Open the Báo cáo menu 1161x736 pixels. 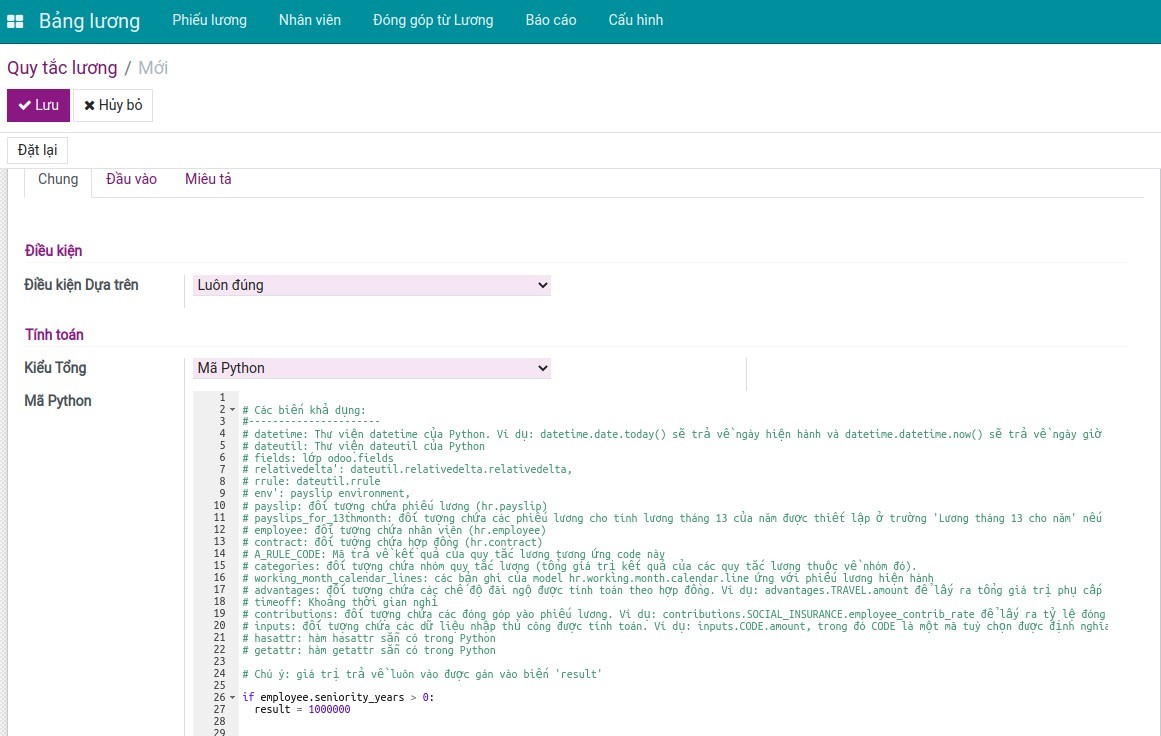[551, 20]
